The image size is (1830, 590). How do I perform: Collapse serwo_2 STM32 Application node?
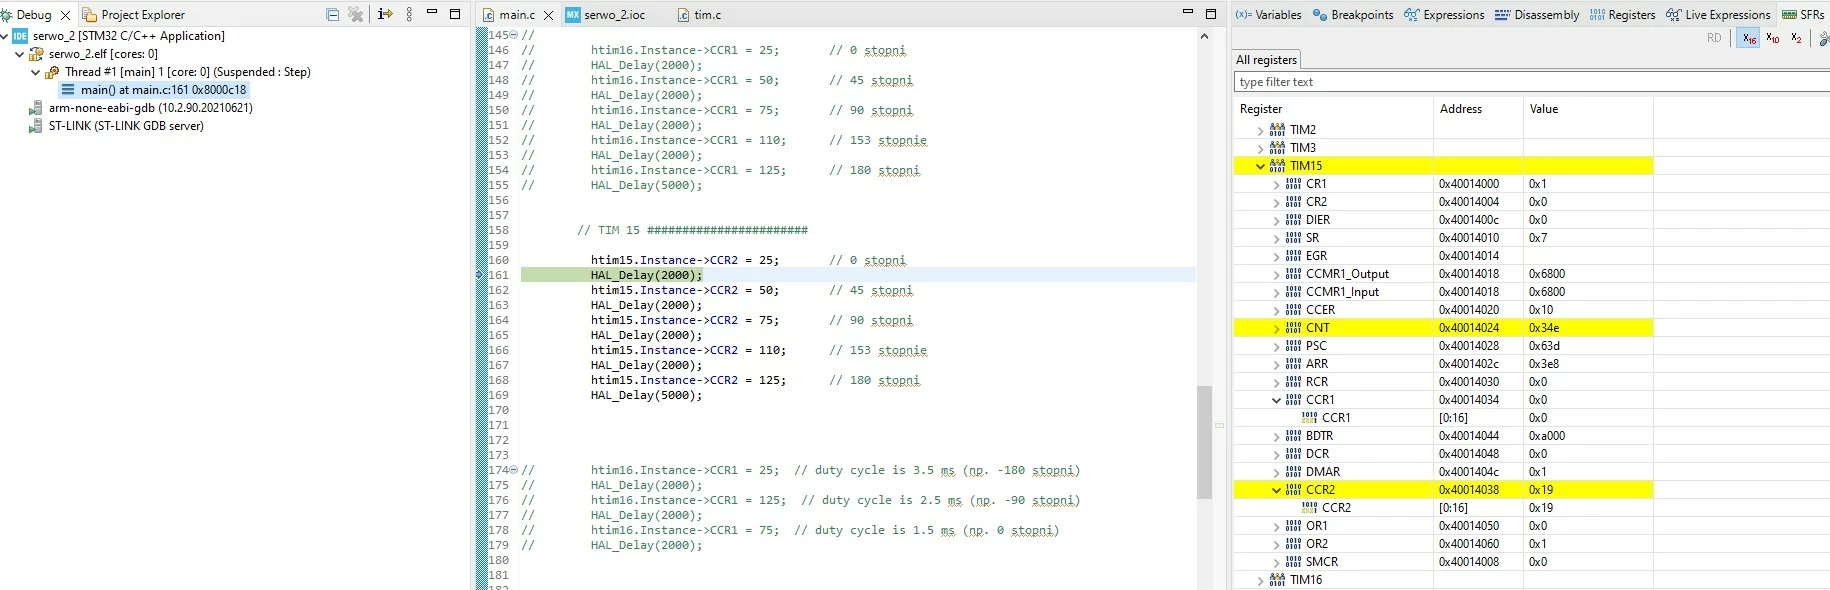pyautogui.click(x=4, y=36)
